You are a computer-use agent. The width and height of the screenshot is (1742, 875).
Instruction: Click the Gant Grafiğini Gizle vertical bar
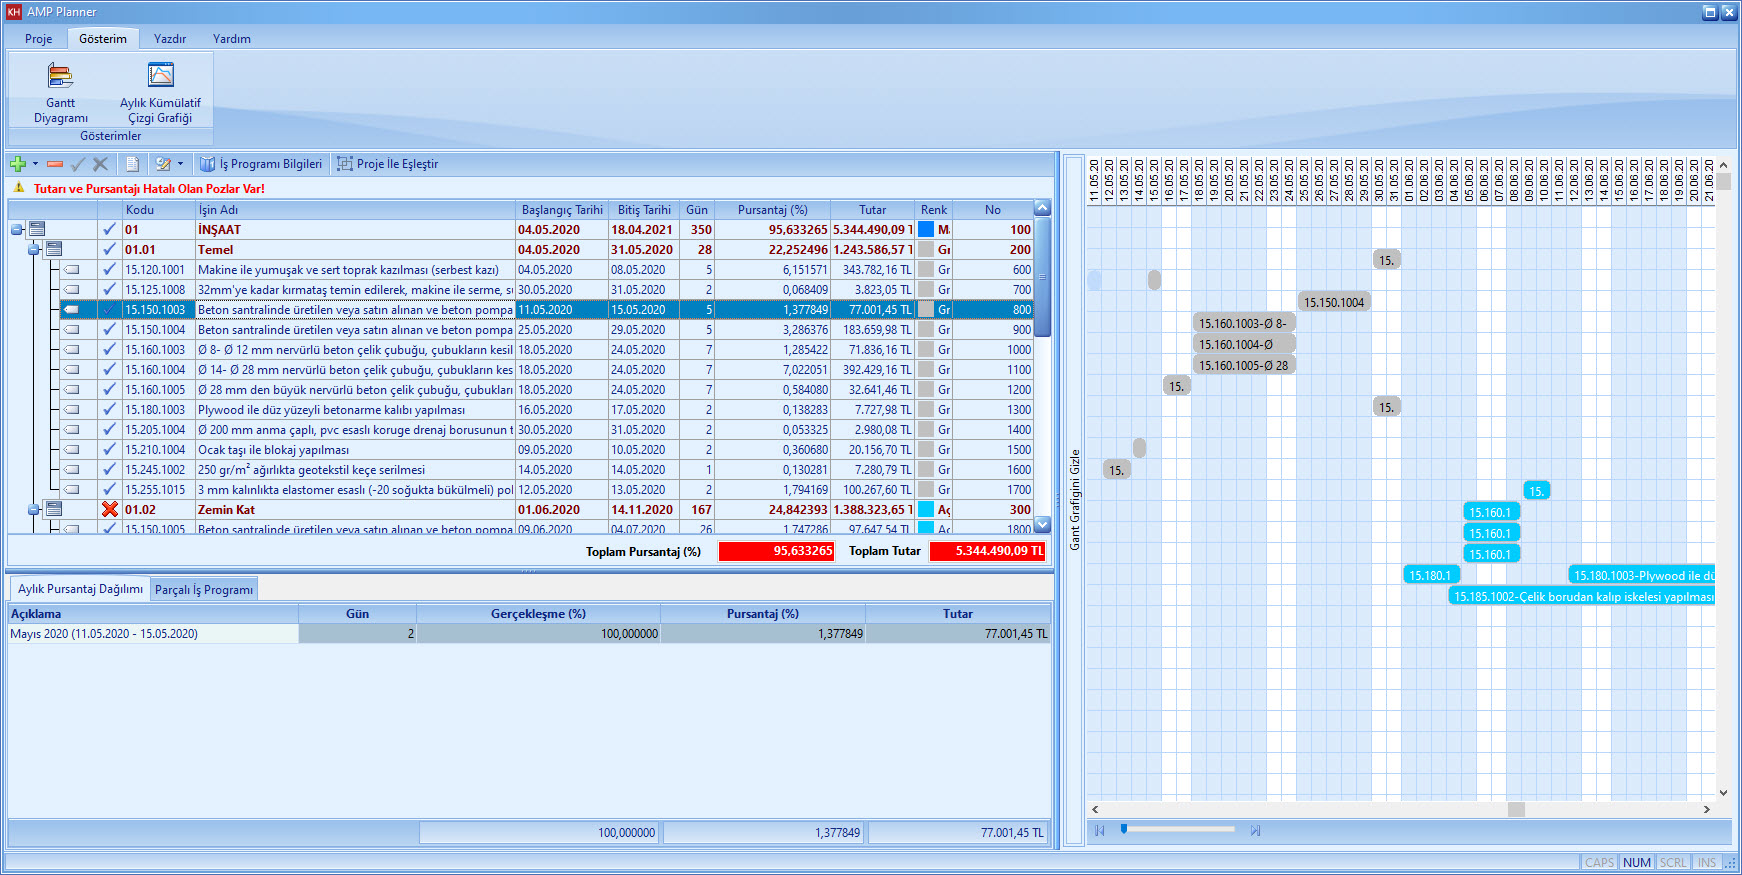tap(1075, 500)
